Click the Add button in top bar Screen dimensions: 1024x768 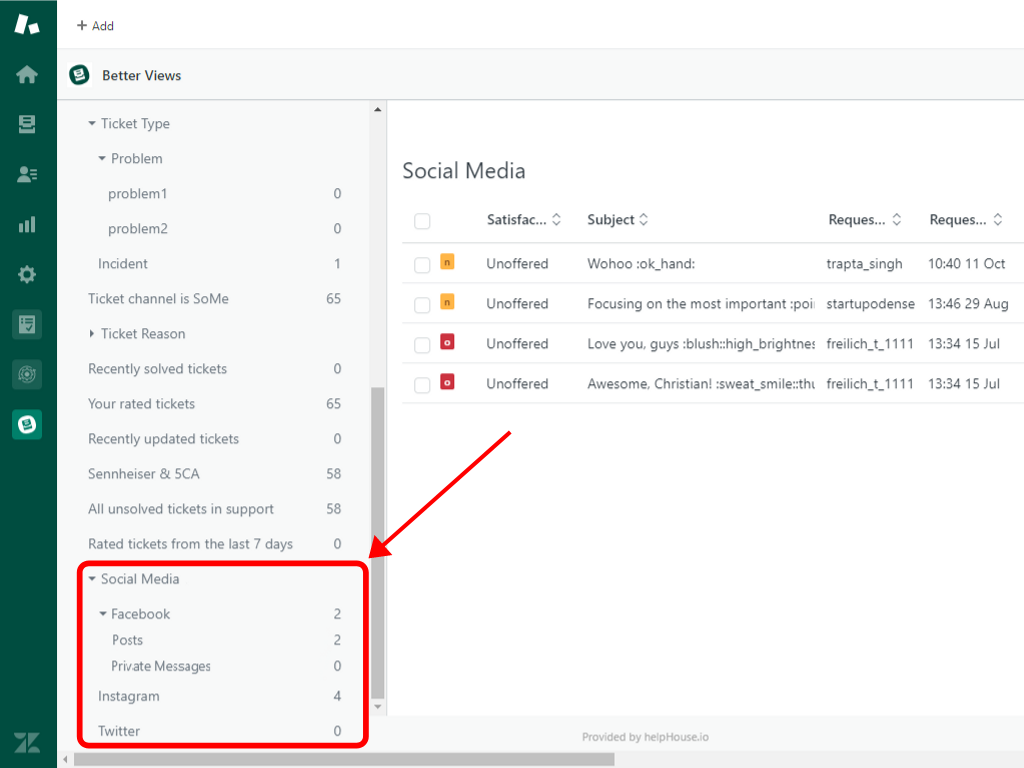click(x=96, y=26)
